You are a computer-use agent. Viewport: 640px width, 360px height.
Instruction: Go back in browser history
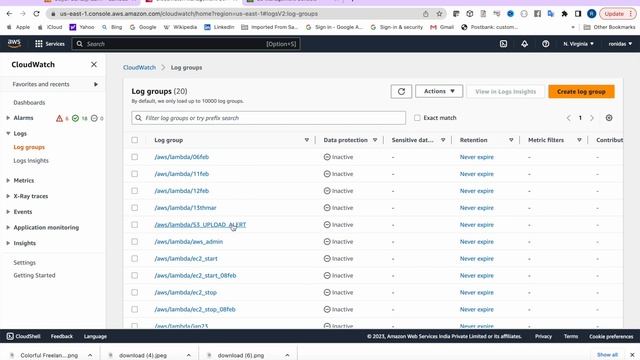click(9, 13)
